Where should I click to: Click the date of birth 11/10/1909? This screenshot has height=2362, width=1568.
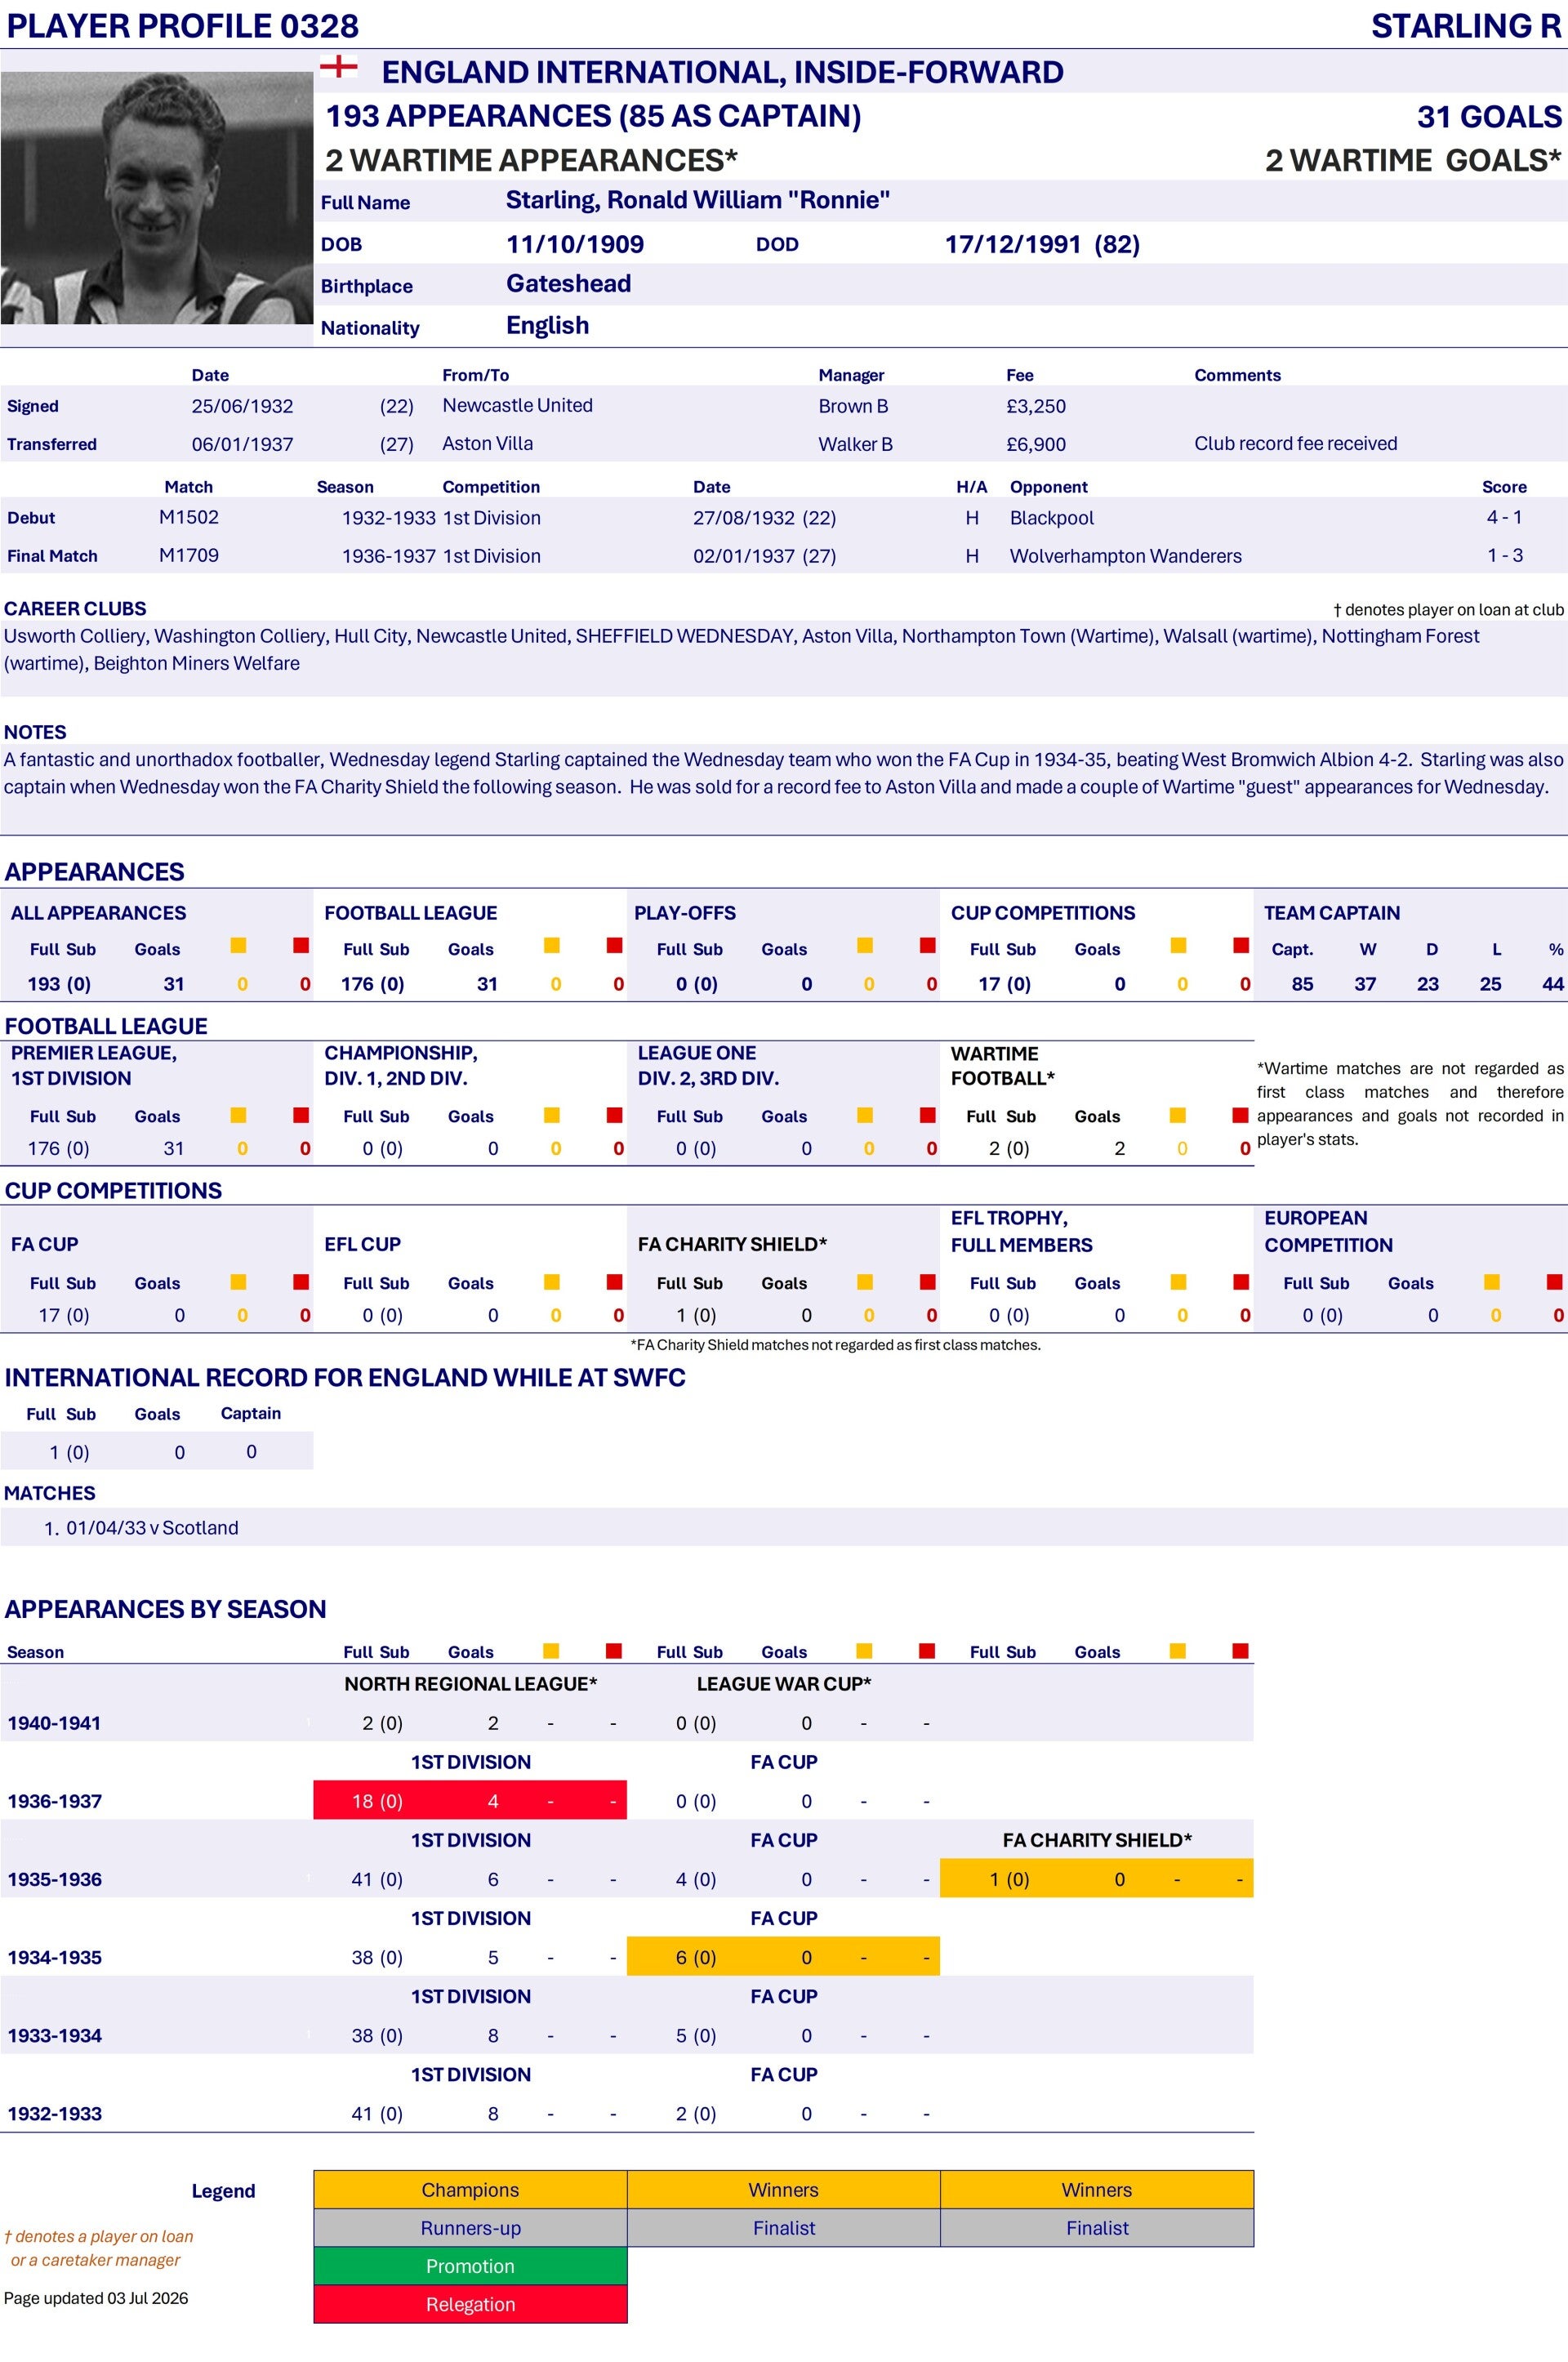pyautogui.click(x=575, y=244)
